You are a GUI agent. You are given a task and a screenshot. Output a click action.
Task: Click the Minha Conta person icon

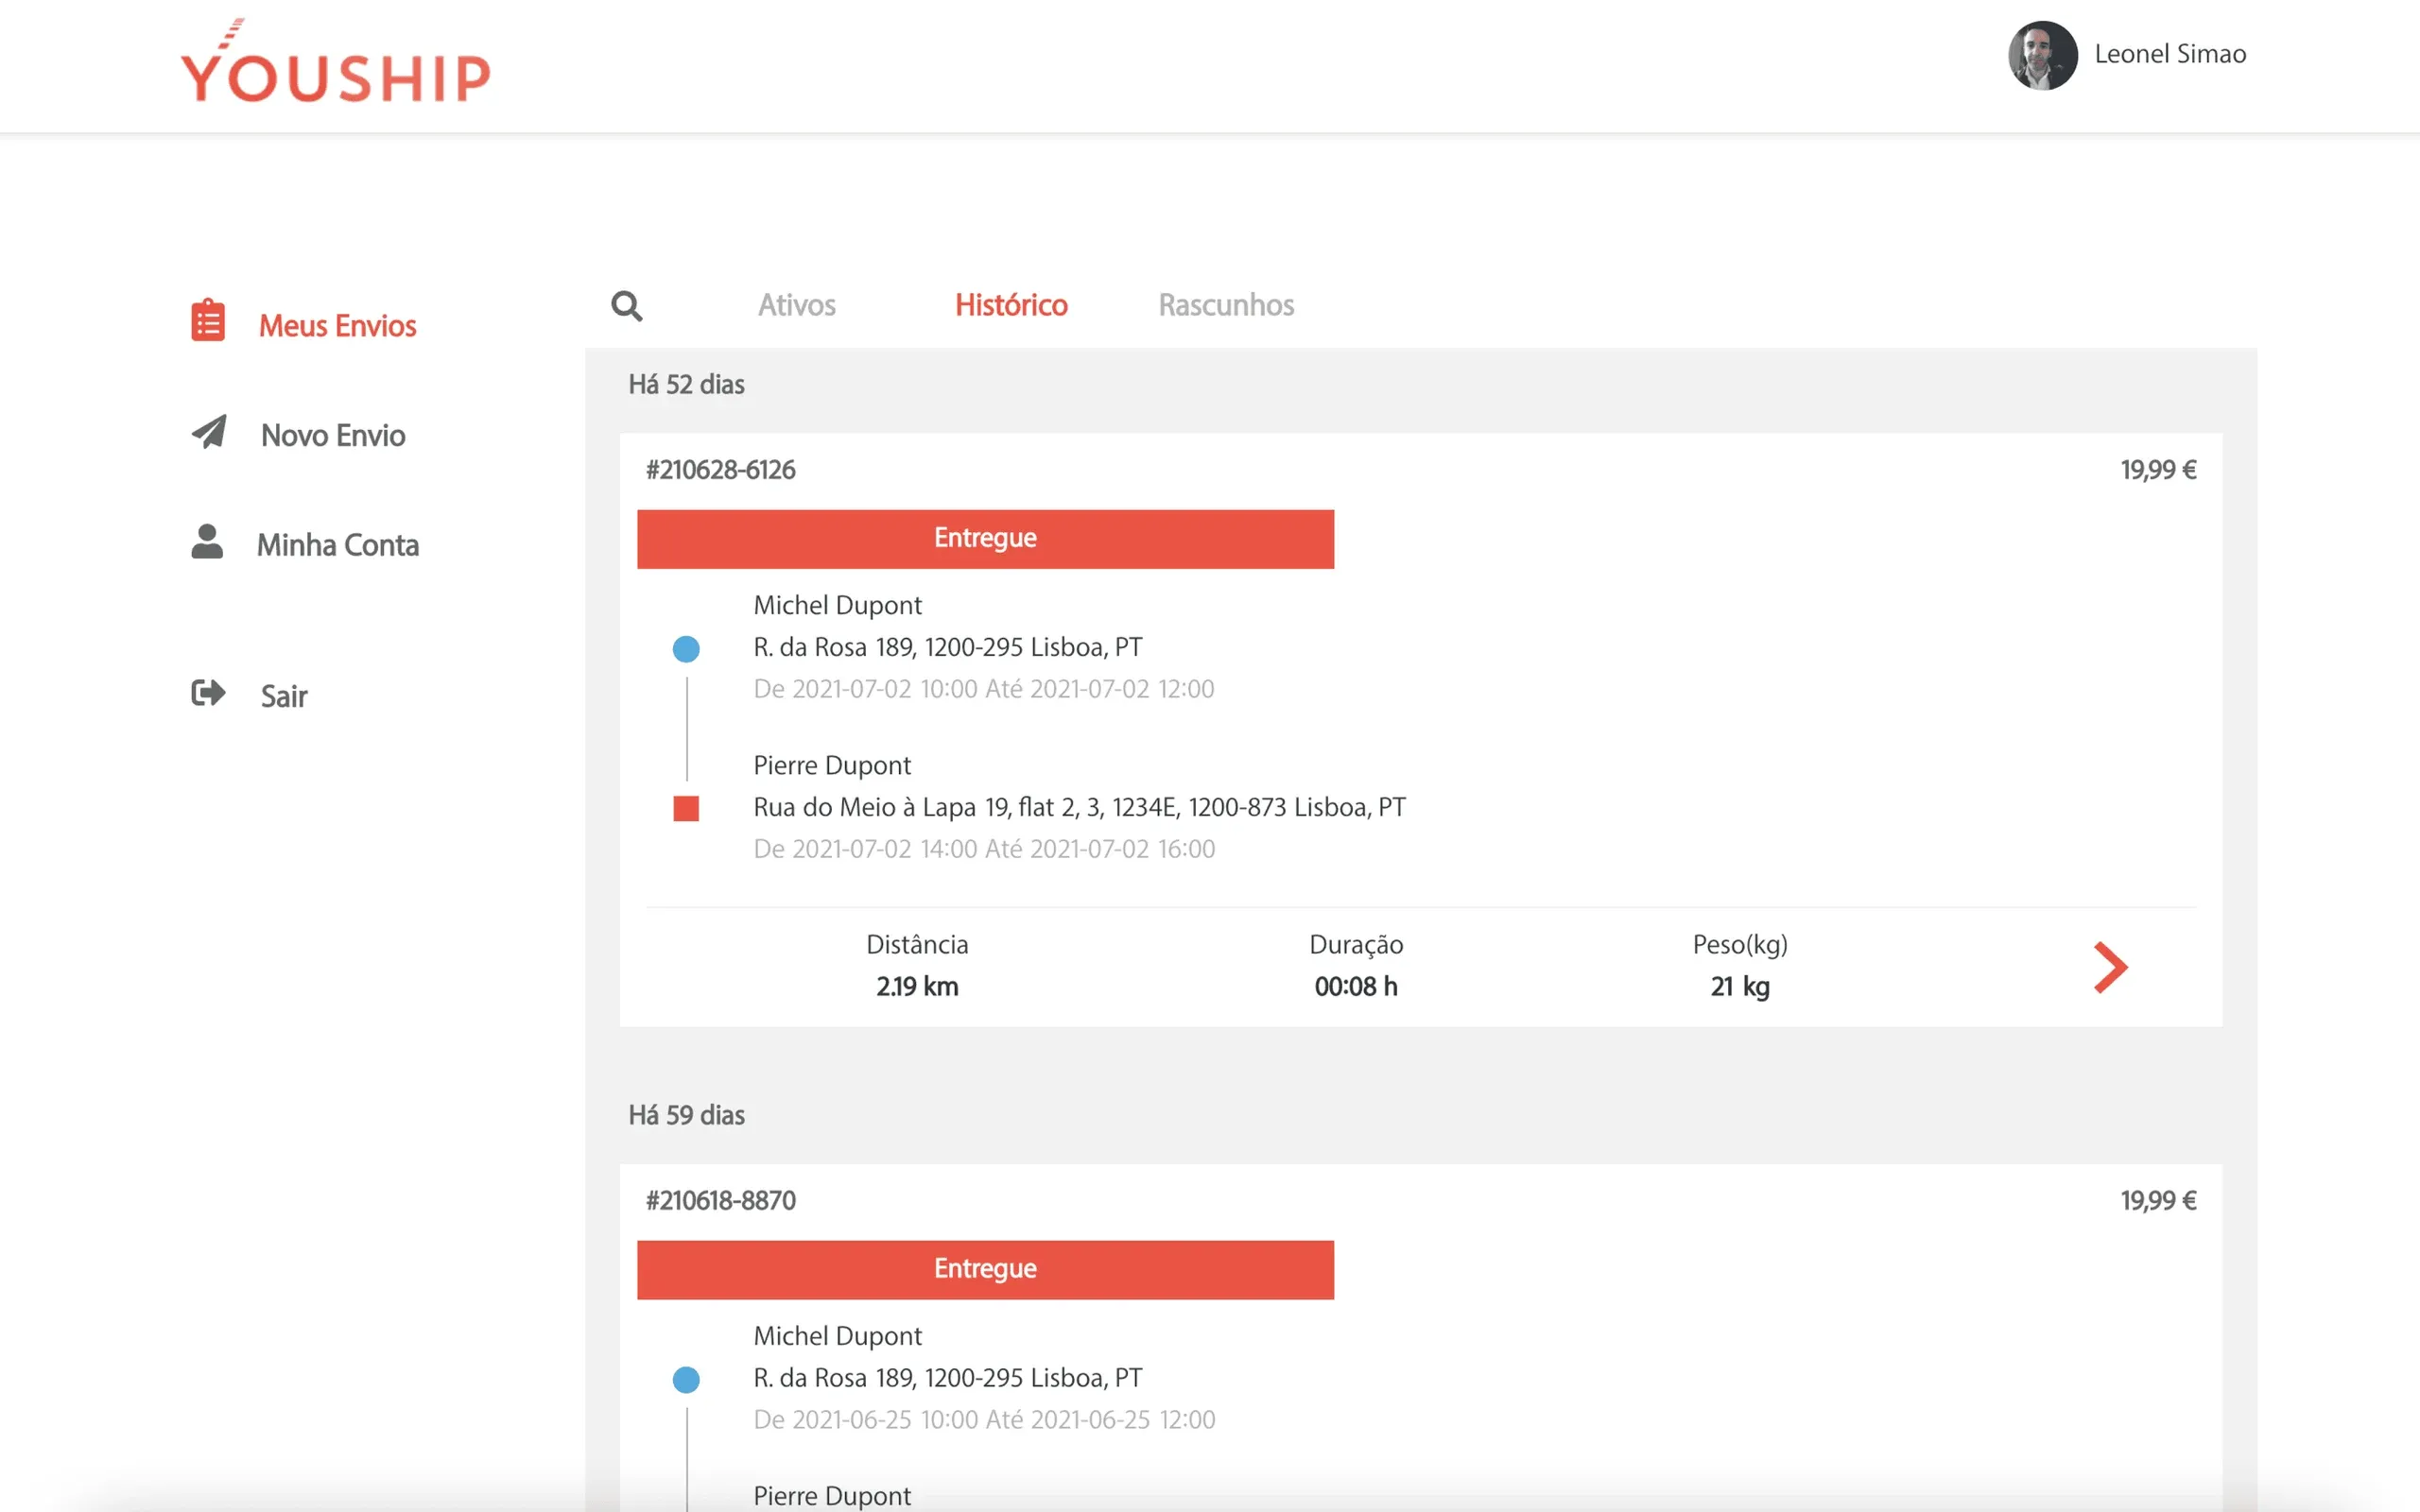[207, 541]
